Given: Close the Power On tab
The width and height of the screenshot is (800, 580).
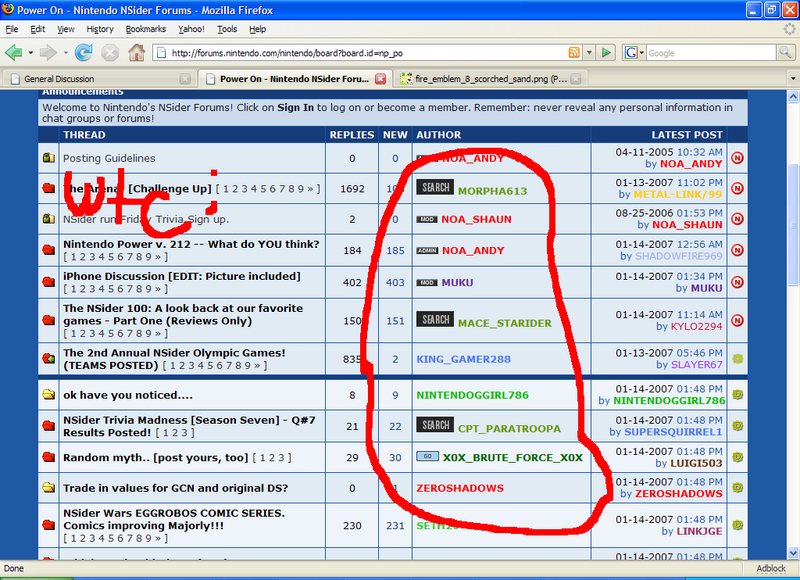Looking at the screenshot, I should [x=380, y=79].
